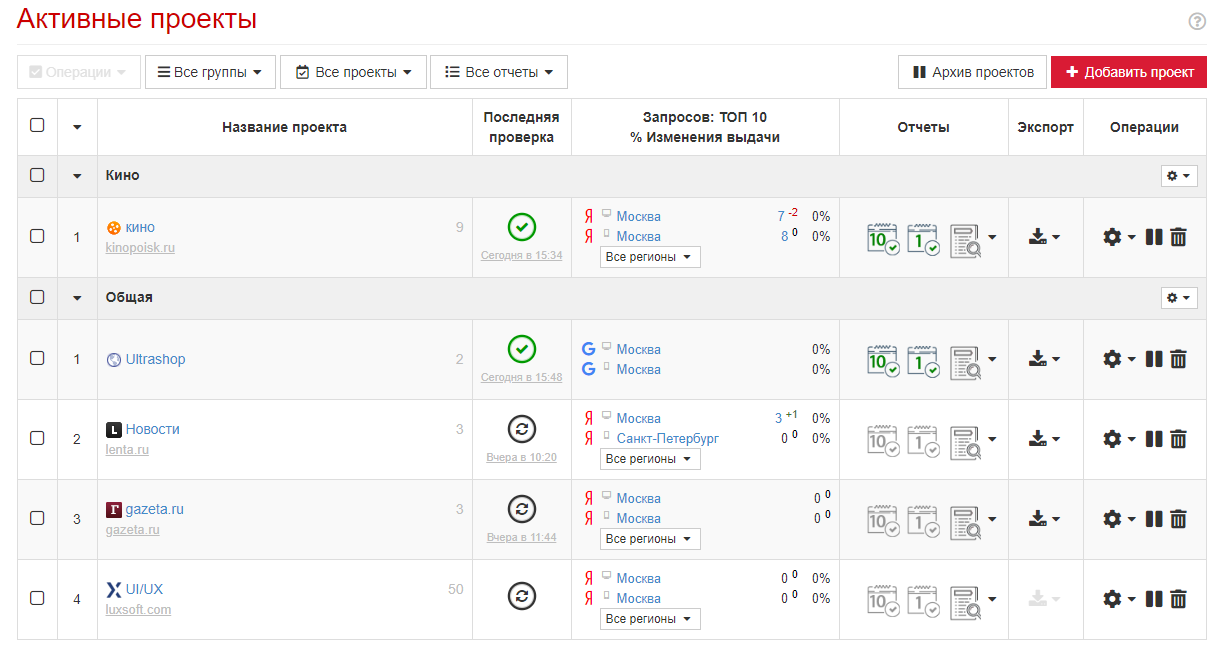
Task: Delete the UI/UX project with the trash icon
Action: tap(1179, 599)
